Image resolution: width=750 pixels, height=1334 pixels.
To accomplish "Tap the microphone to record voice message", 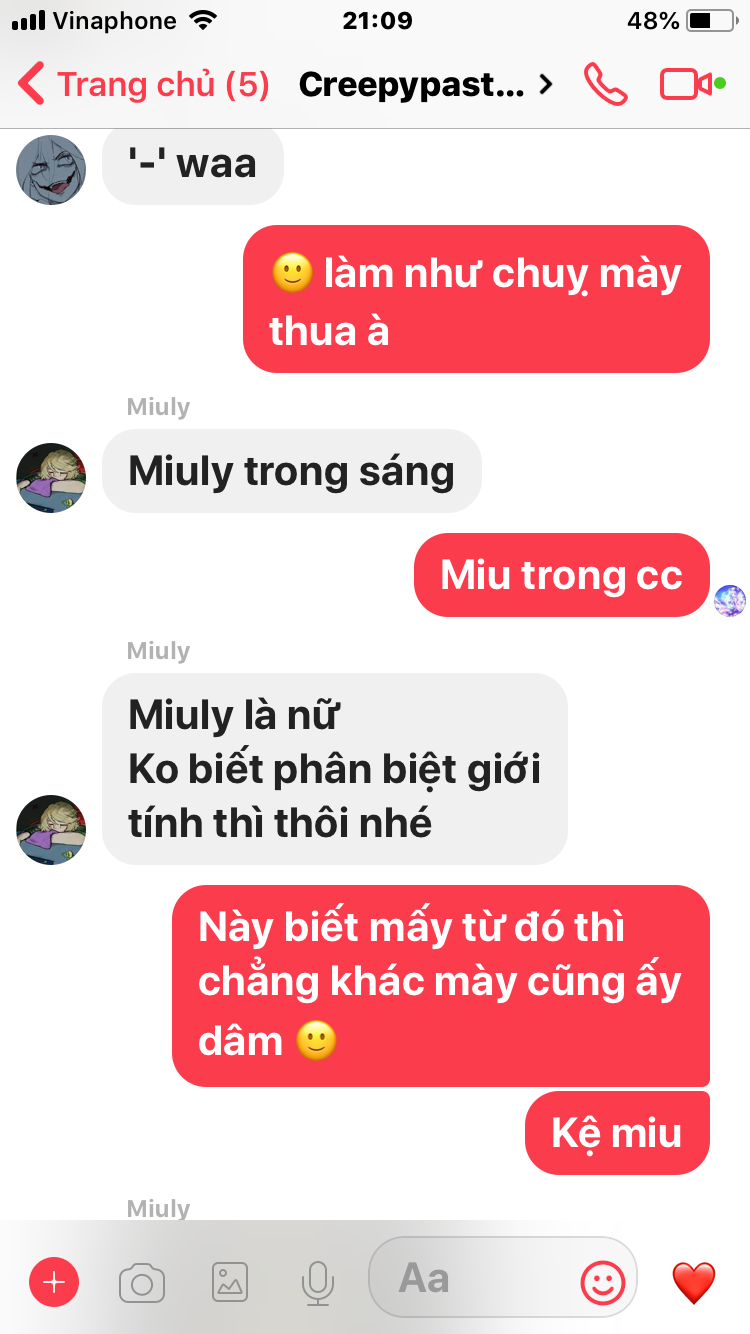I will pos(318,1282).
